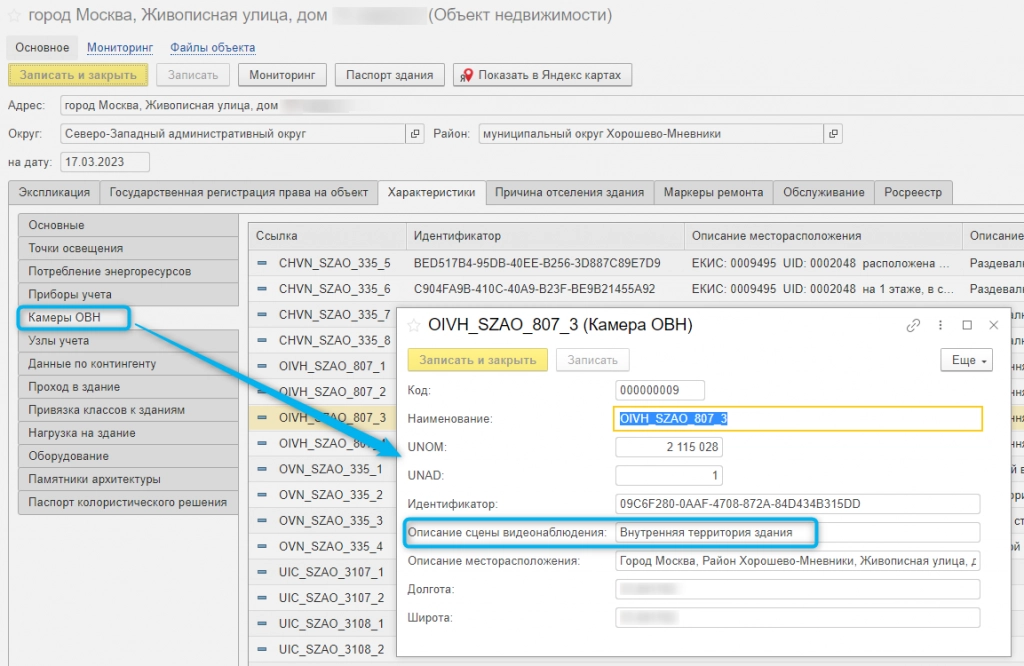Click Записать и закрыть in camera dialog
Screen dimensions: 1024x666
pos(477,360)
